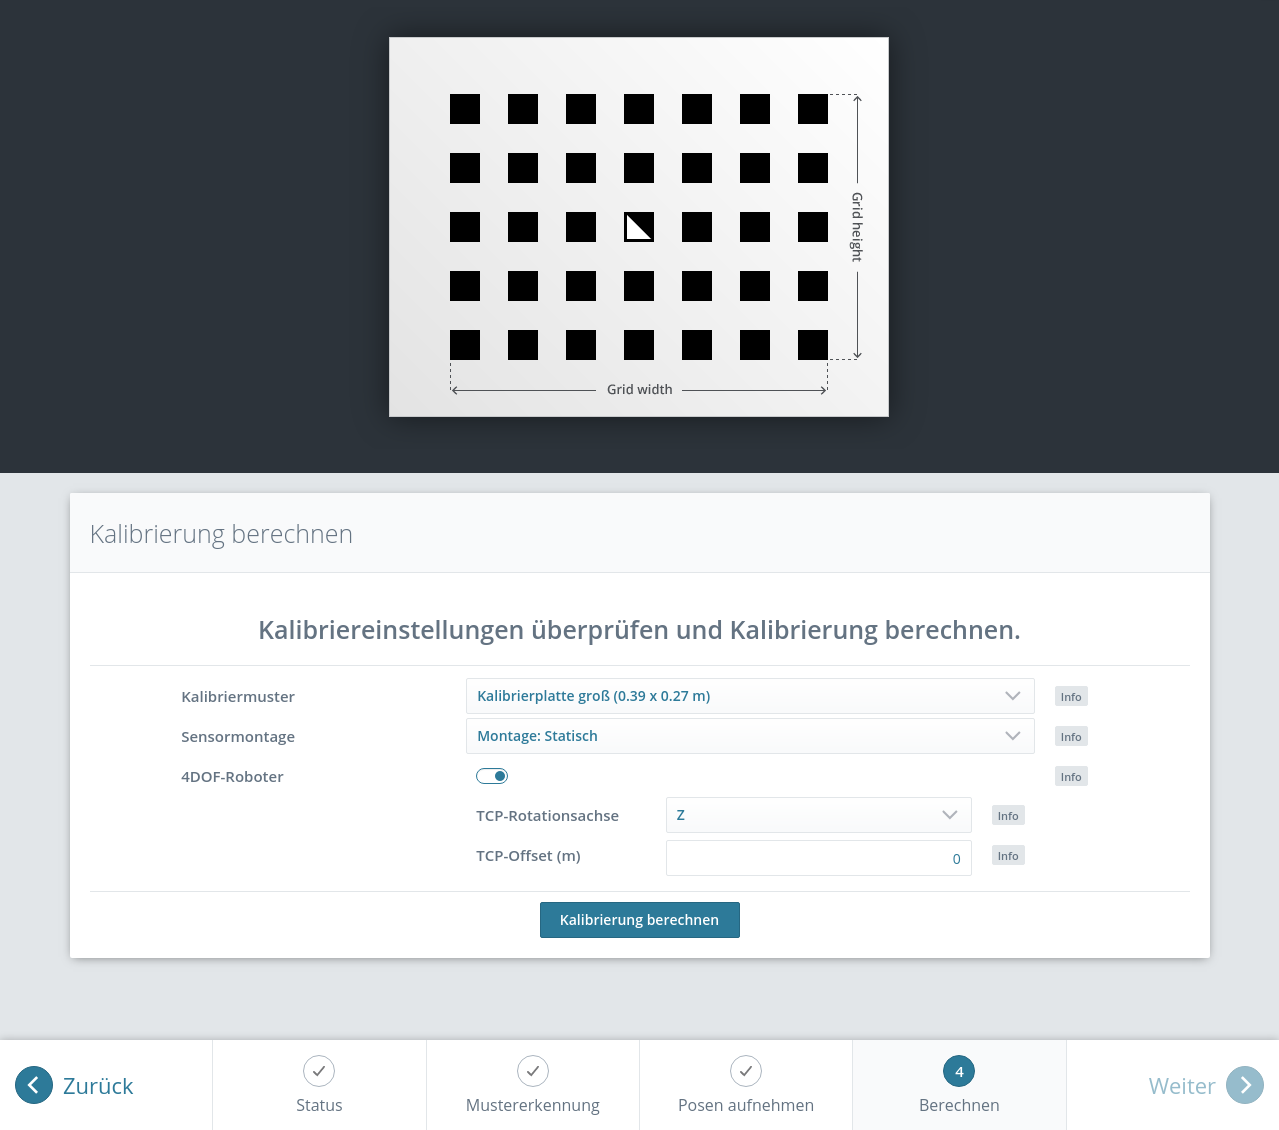Open the Info for Sensormontage

[x=1070, y=736]
